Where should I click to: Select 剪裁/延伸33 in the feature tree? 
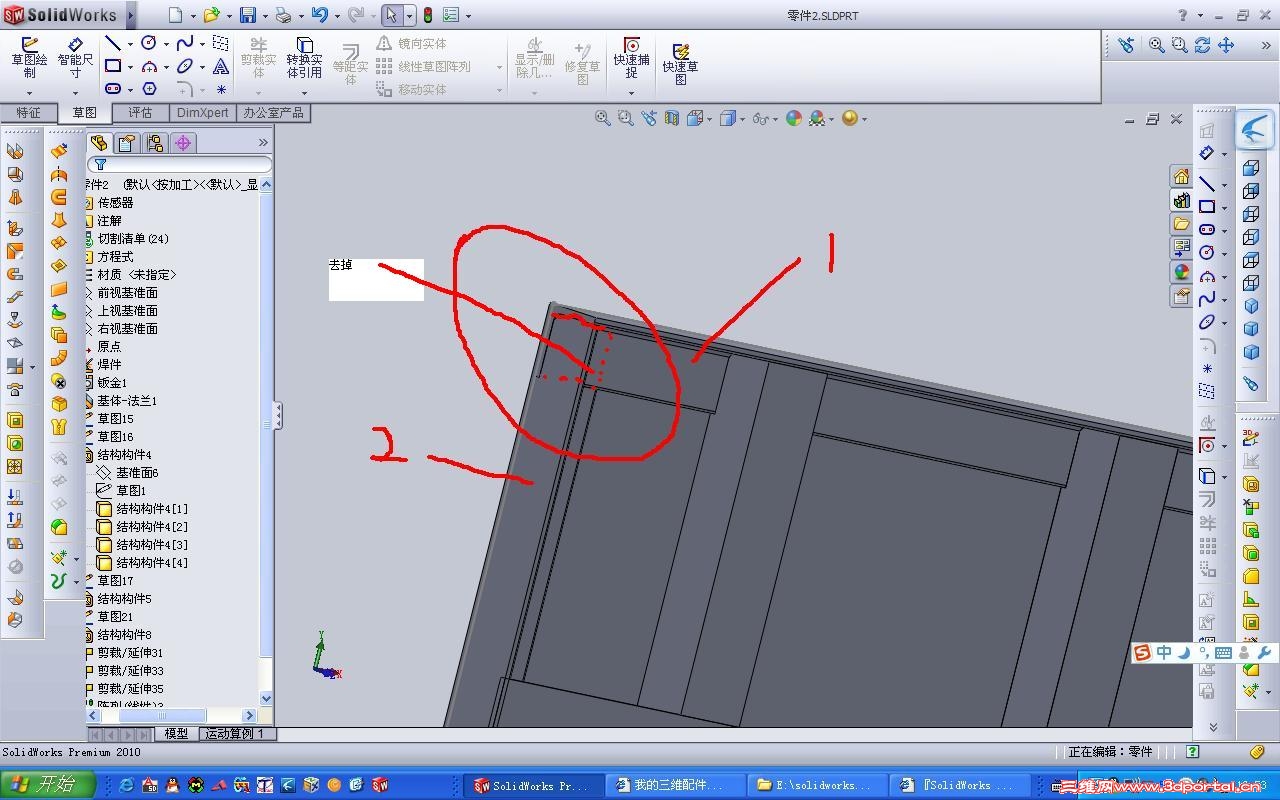click(130, 671)
